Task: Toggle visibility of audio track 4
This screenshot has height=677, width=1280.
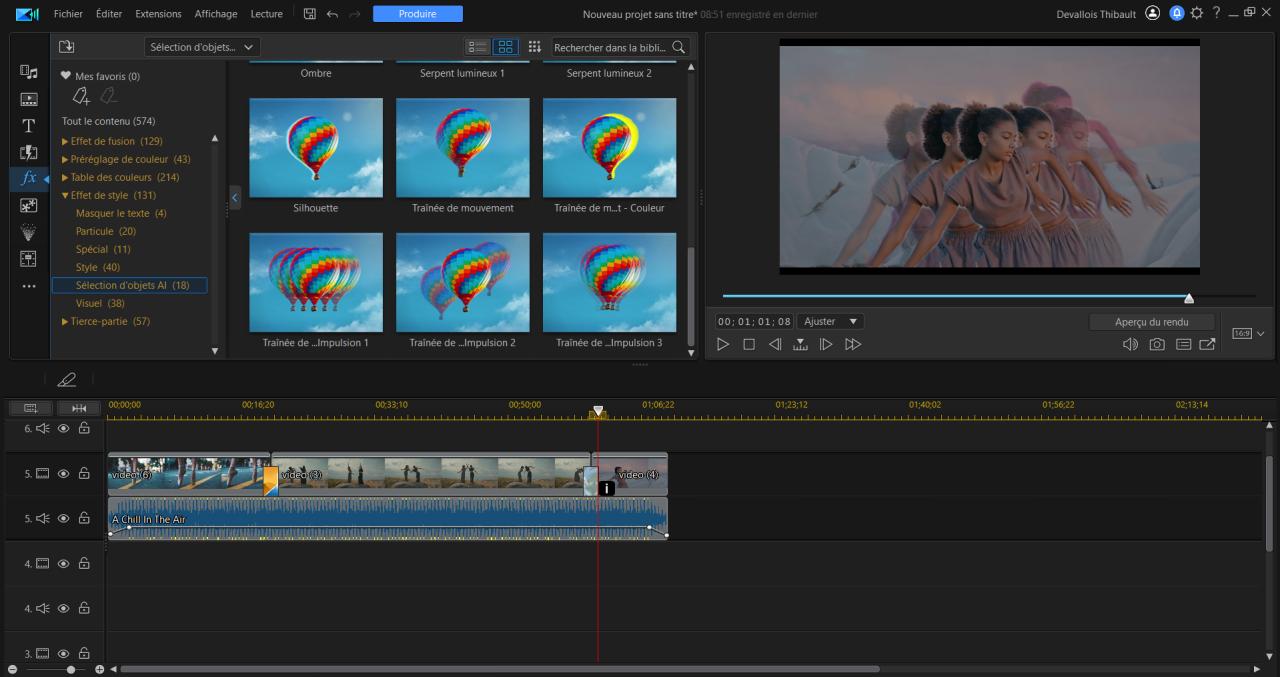Action: coord(63,608)
